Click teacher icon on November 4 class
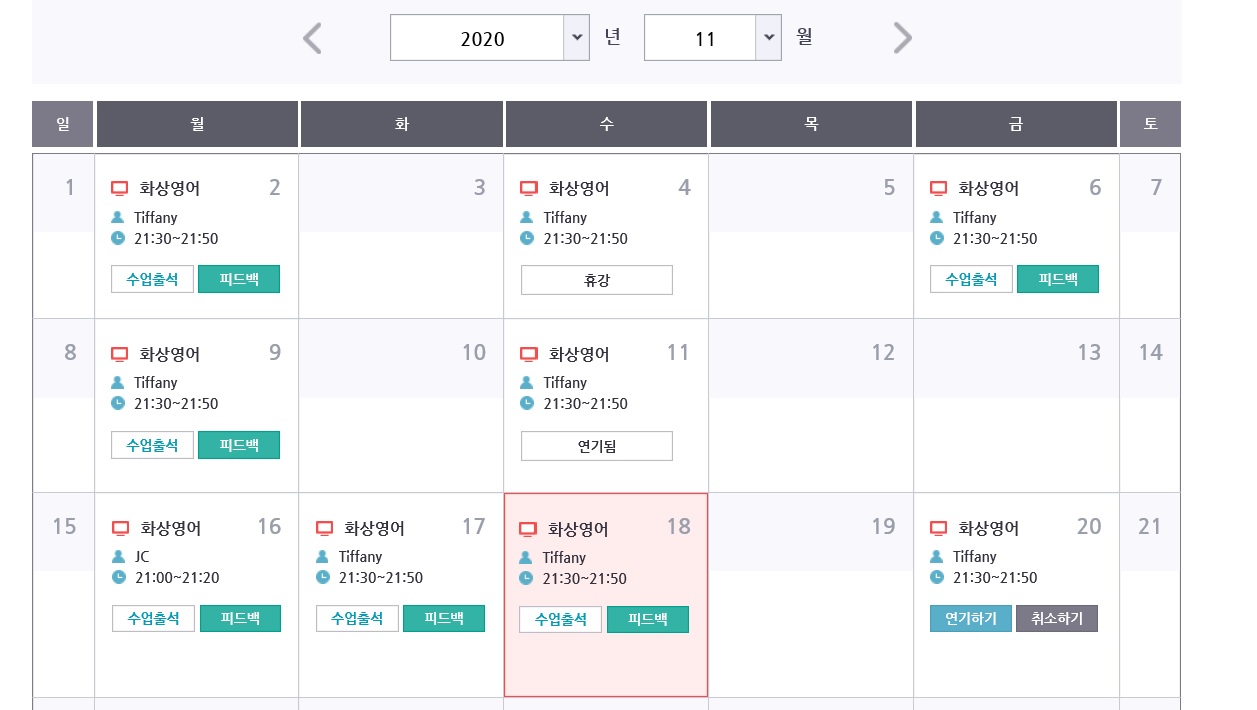The width and height of the screenshot is (1257, 710). click(527, 217)
